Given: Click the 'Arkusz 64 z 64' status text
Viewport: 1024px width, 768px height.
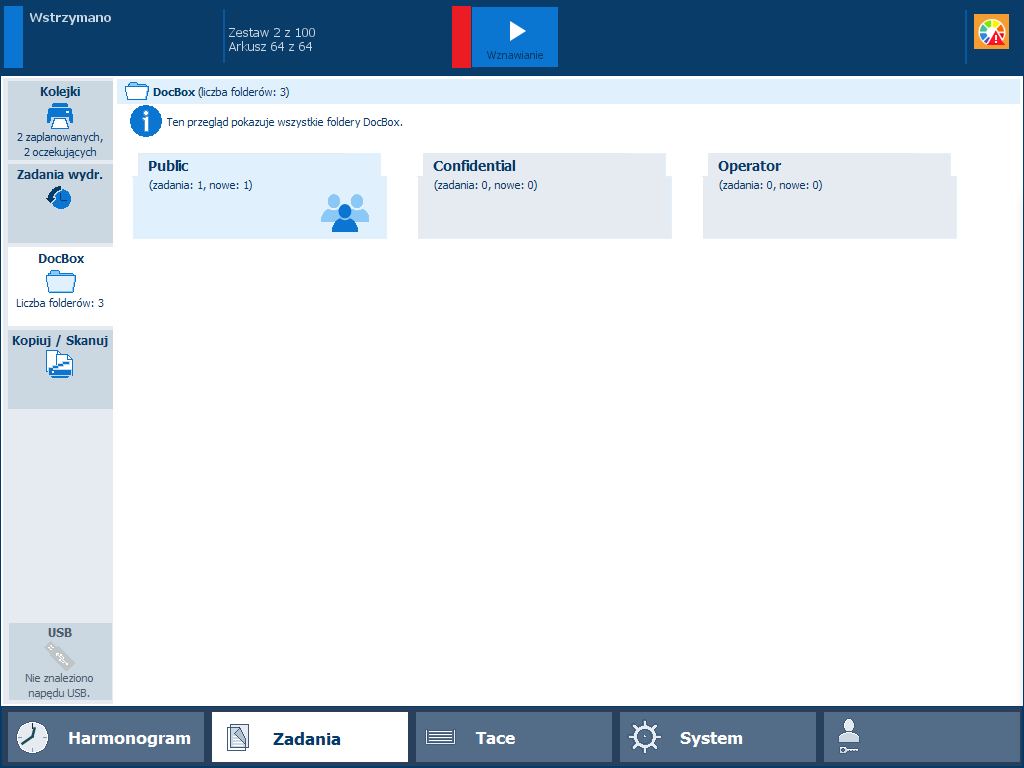Looking at the screenshot, I should [270, 47].
